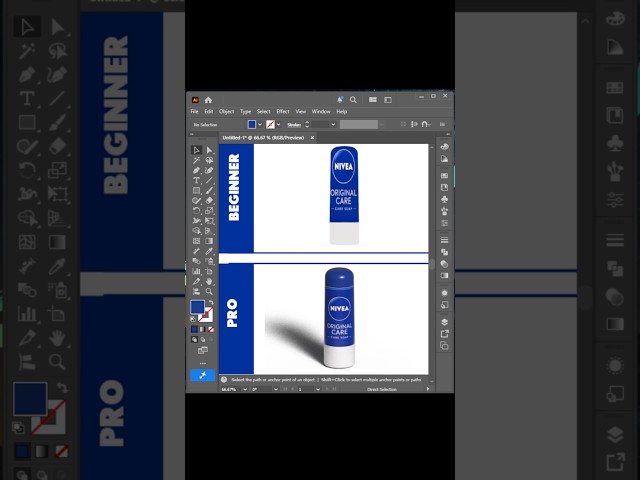Select the Rotate tool
Image resolution: width=640 pixels, height=480 pixels.
coord(196,211)
